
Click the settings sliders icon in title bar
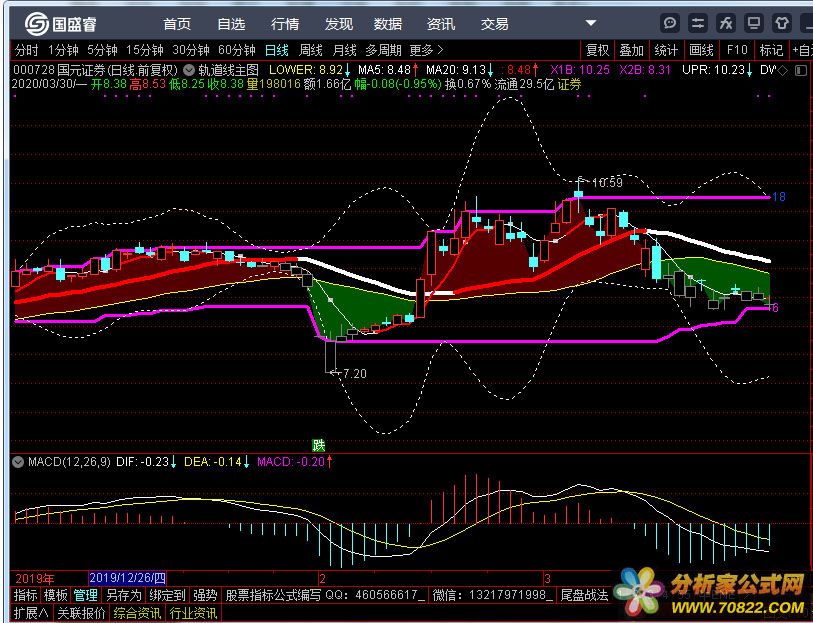click(697, 22)
